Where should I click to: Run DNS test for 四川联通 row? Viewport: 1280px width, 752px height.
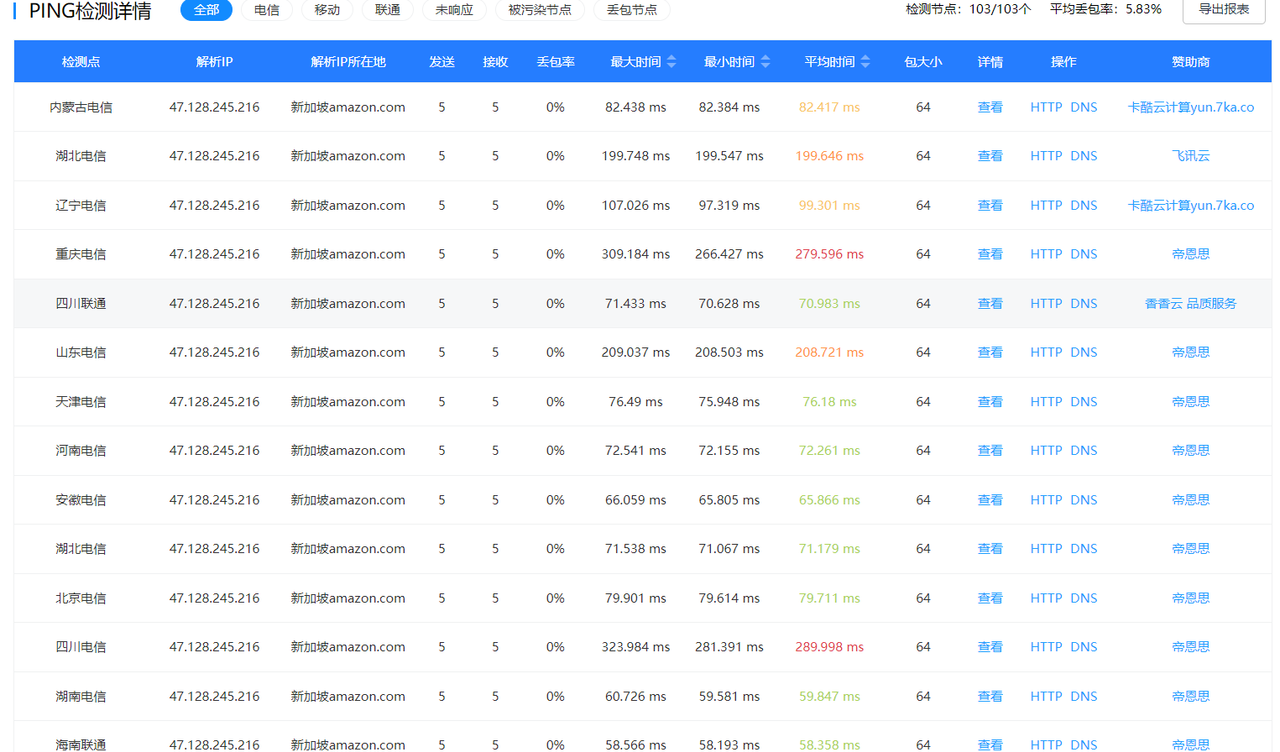coord(1084,303)
